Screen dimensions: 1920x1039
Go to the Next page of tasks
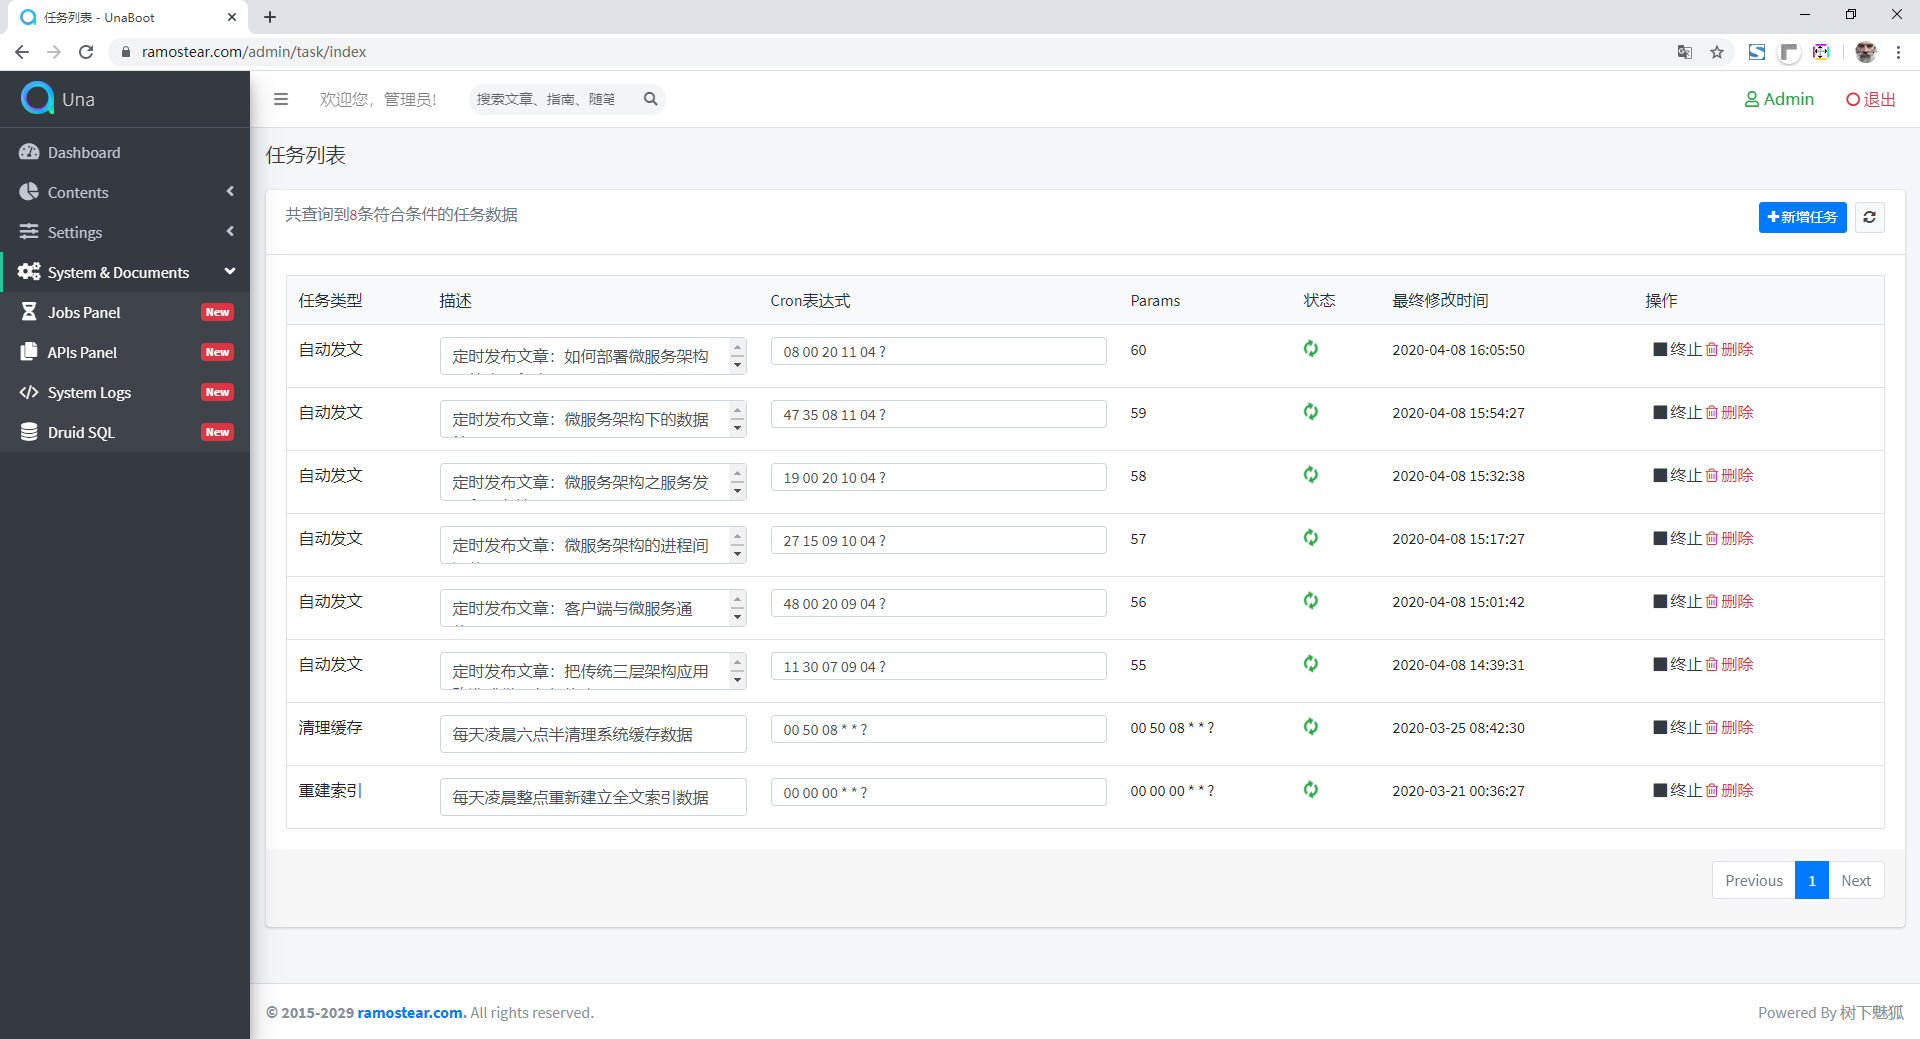tap(1855, 880)
